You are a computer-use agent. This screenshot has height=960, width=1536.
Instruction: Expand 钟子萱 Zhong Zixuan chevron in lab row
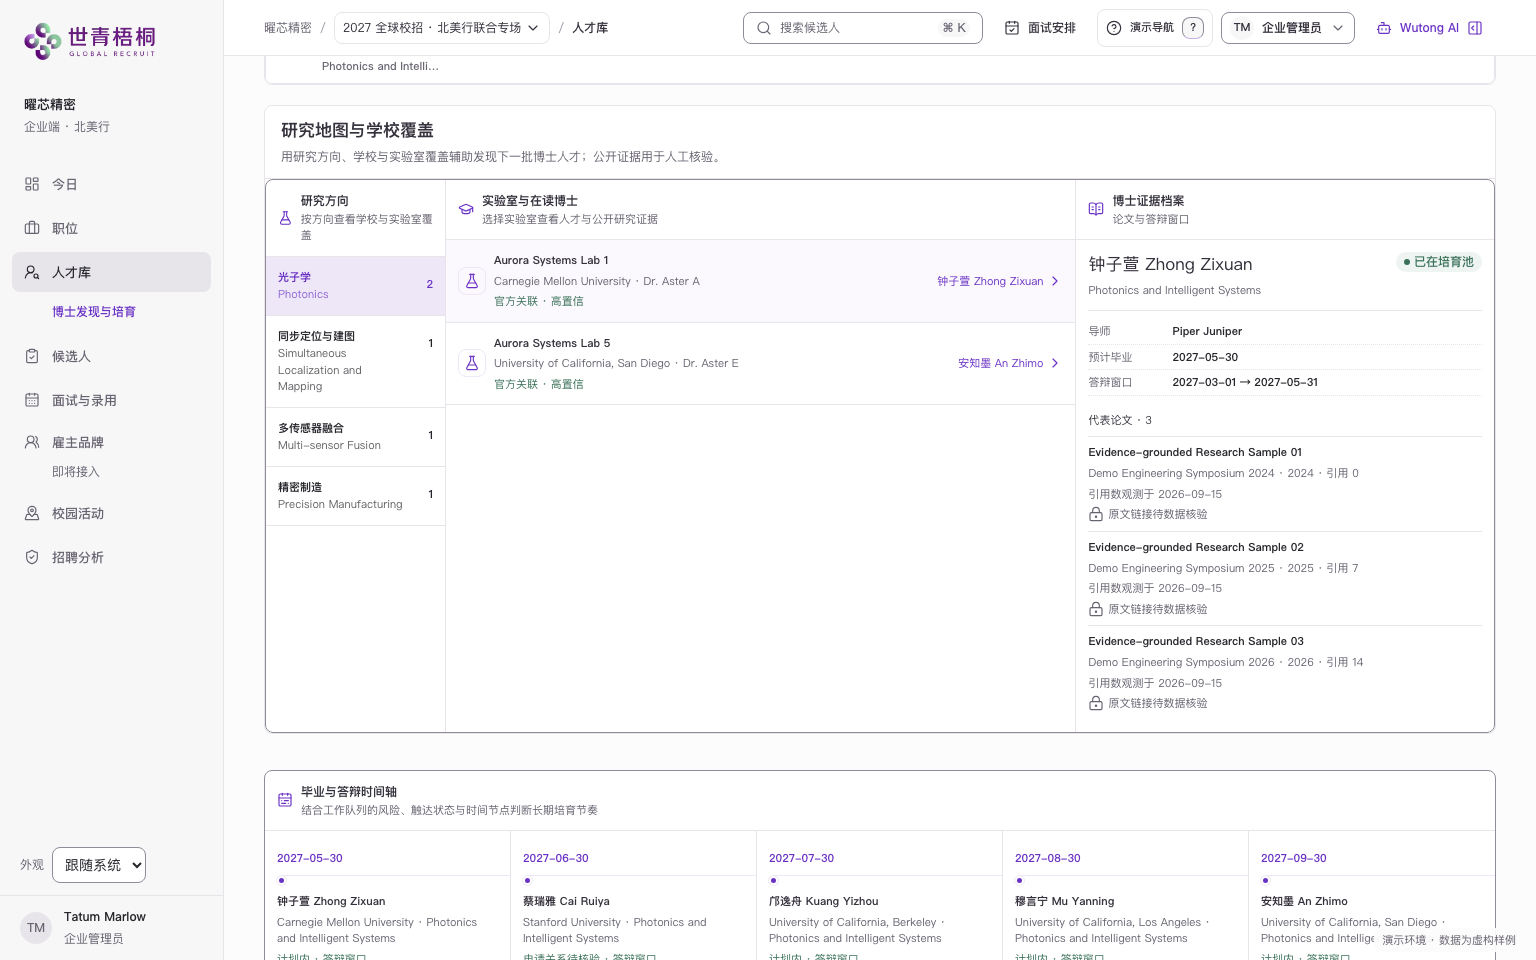(x=1055, y=281)
